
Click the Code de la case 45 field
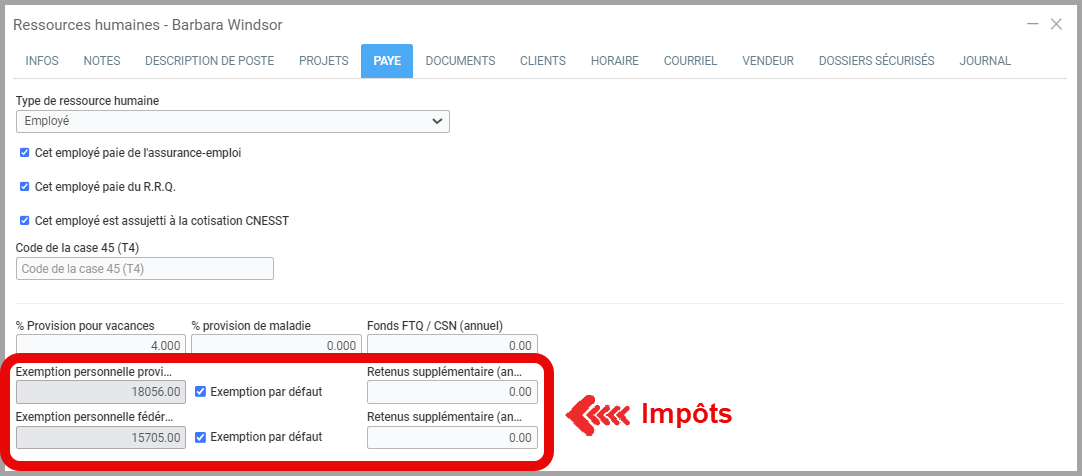145,269
